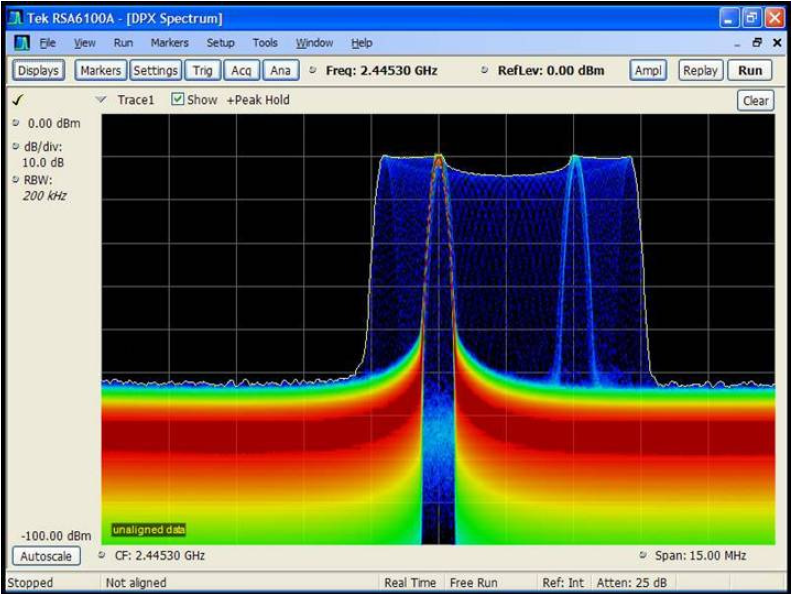Click the knob icon beside dB/div
This screenshot has width=791, height=594.
pos(15,147)
